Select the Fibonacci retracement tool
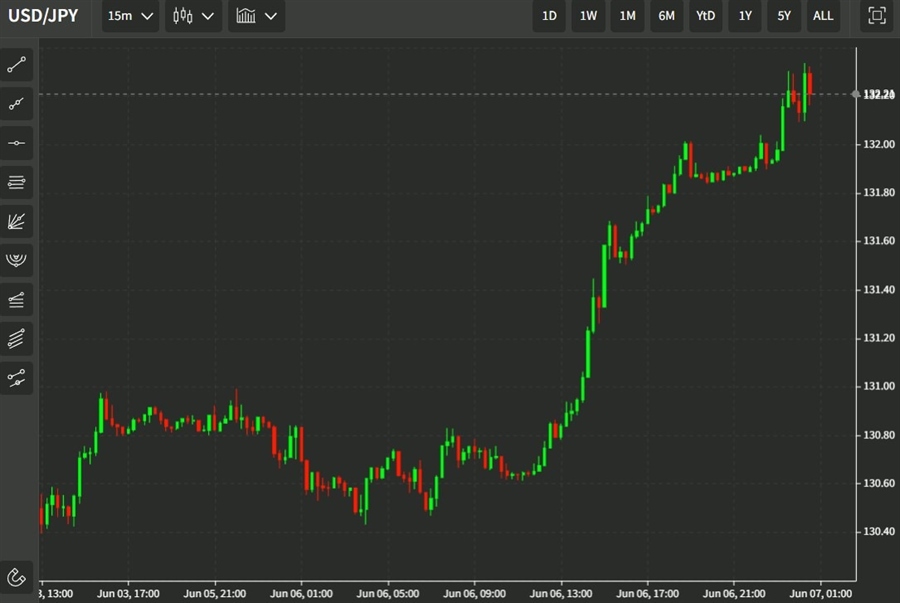Viewport: 900px width, 603px height. 17,299
